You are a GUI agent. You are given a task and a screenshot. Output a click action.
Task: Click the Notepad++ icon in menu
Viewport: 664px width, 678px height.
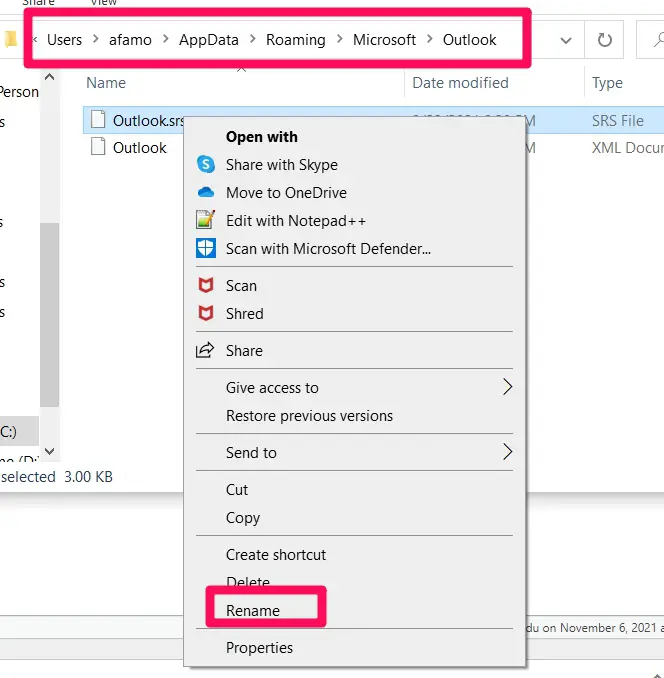(206, 220)
